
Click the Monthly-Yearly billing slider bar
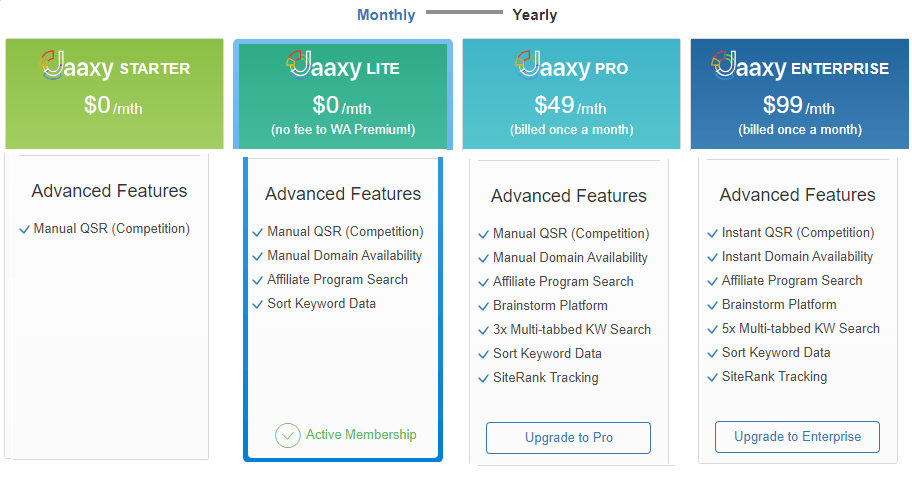point(464,12)
